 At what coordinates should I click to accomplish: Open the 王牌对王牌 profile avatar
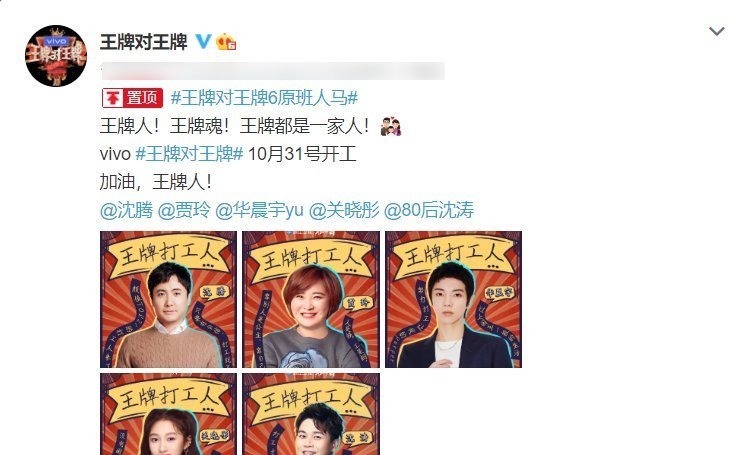point(56,56)
